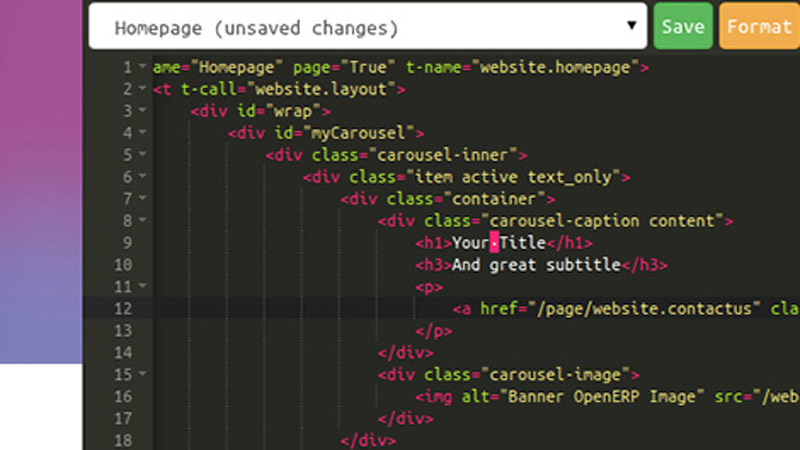Click the /page/website.contactus href value
This screenshot has width=800, height=450.
point(641,309)
